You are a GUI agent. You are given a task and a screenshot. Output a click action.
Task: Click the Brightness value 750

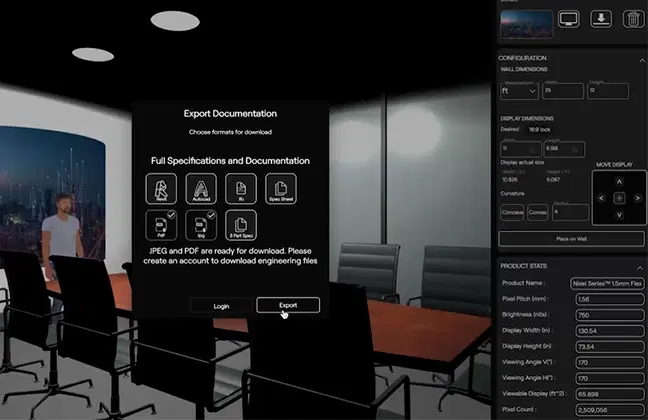[610, 315]
